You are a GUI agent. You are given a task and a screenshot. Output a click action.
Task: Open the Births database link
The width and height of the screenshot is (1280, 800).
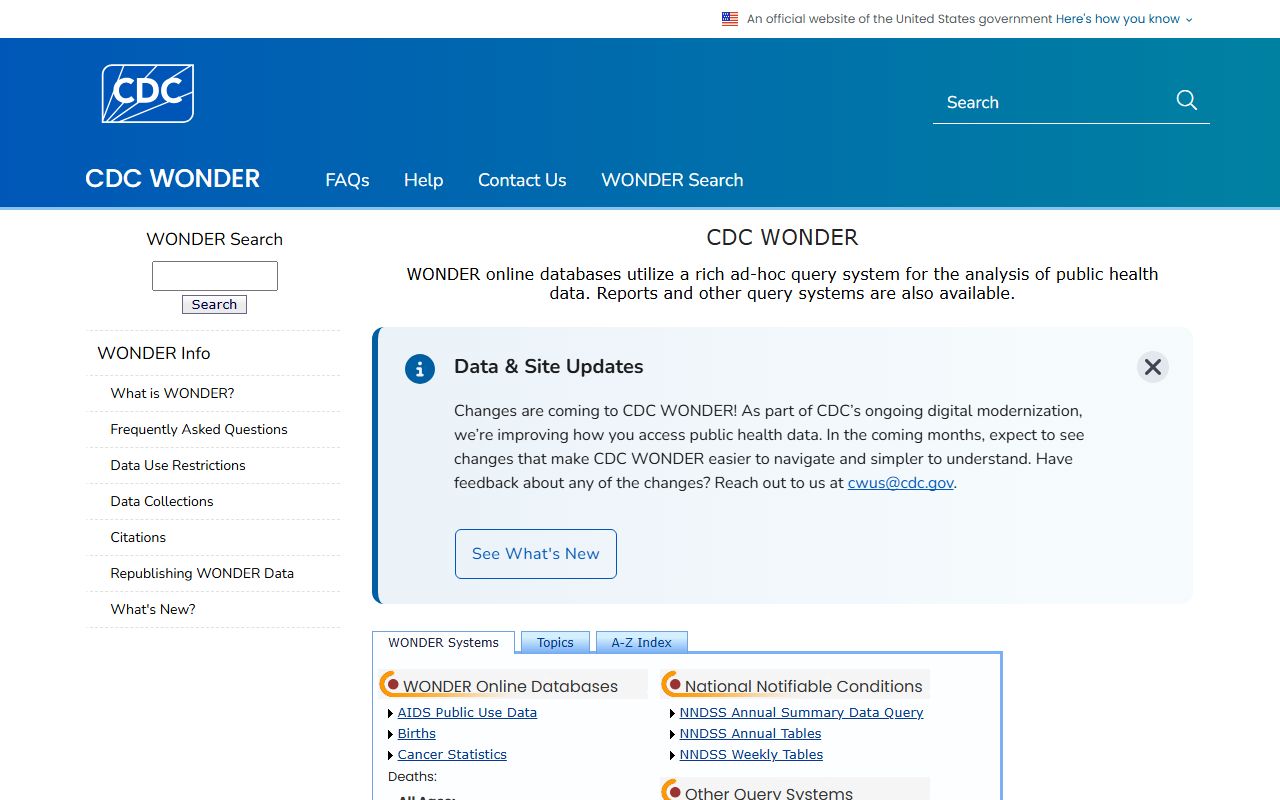click(417, 734)
